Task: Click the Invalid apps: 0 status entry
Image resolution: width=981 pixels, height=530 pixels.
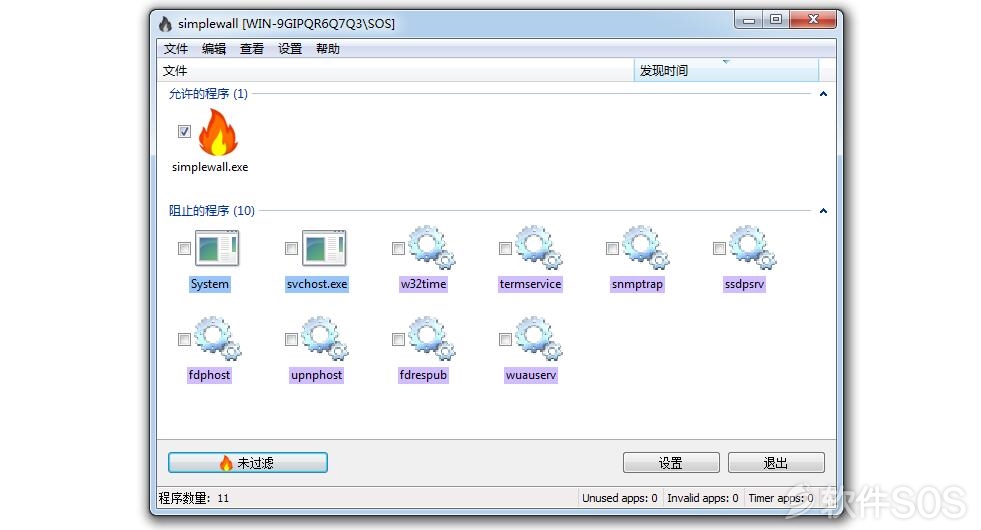Action: [703, 498]
